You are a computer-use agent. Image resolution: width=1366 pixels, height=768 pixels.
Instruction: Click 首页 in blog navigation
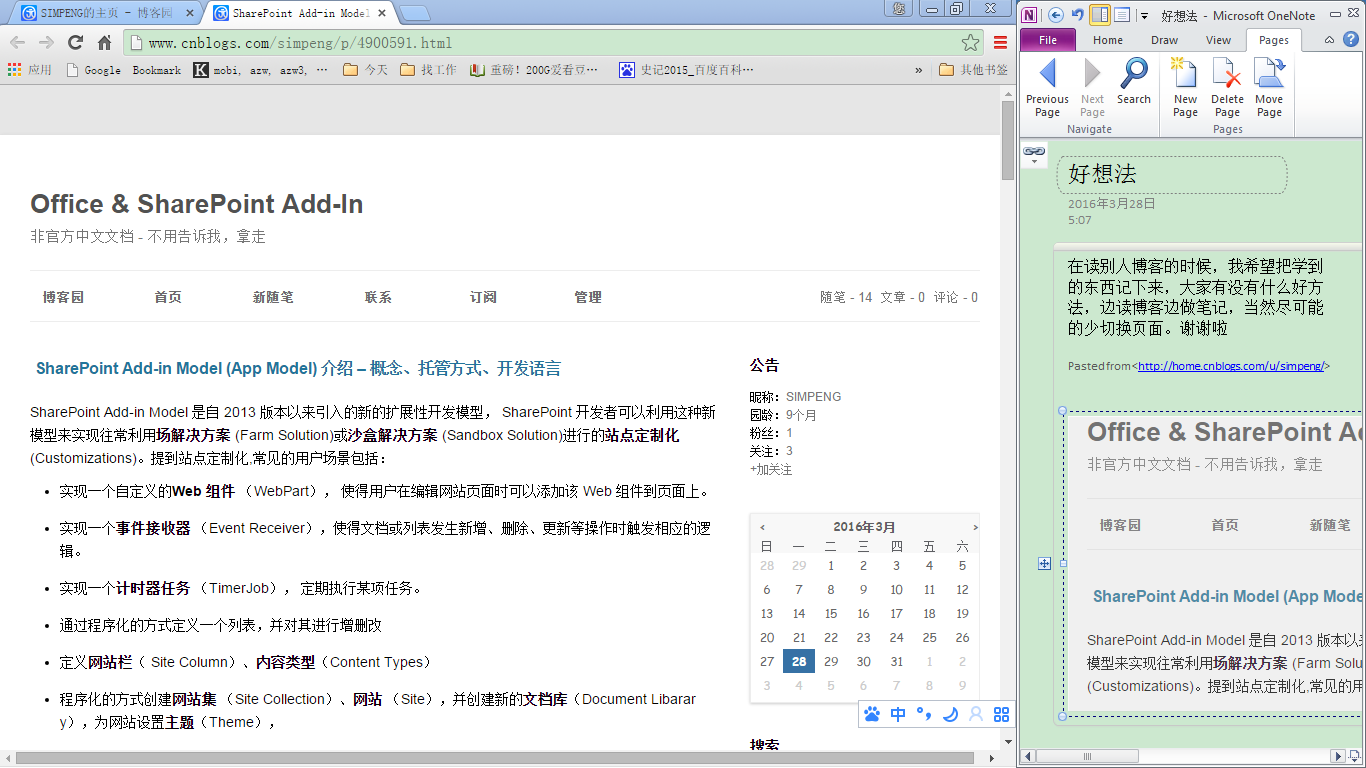[168, 297]
